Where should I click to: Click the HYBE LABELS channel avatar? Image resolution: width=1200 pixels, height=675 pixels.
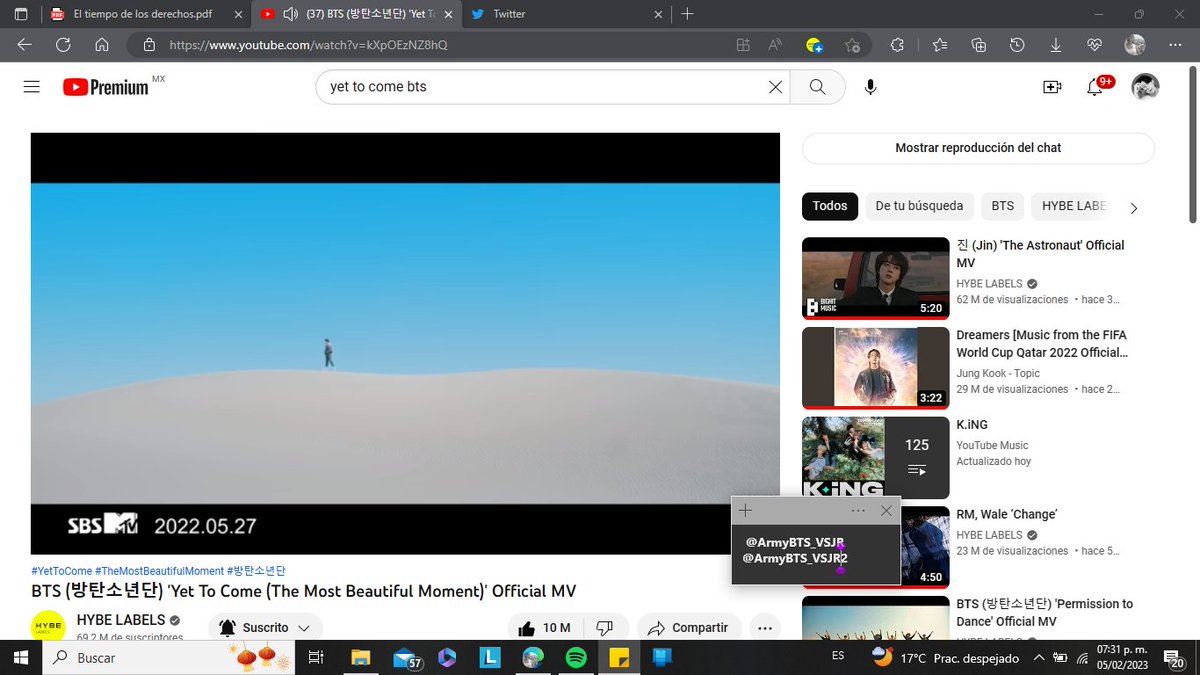[x=49, y=626]
